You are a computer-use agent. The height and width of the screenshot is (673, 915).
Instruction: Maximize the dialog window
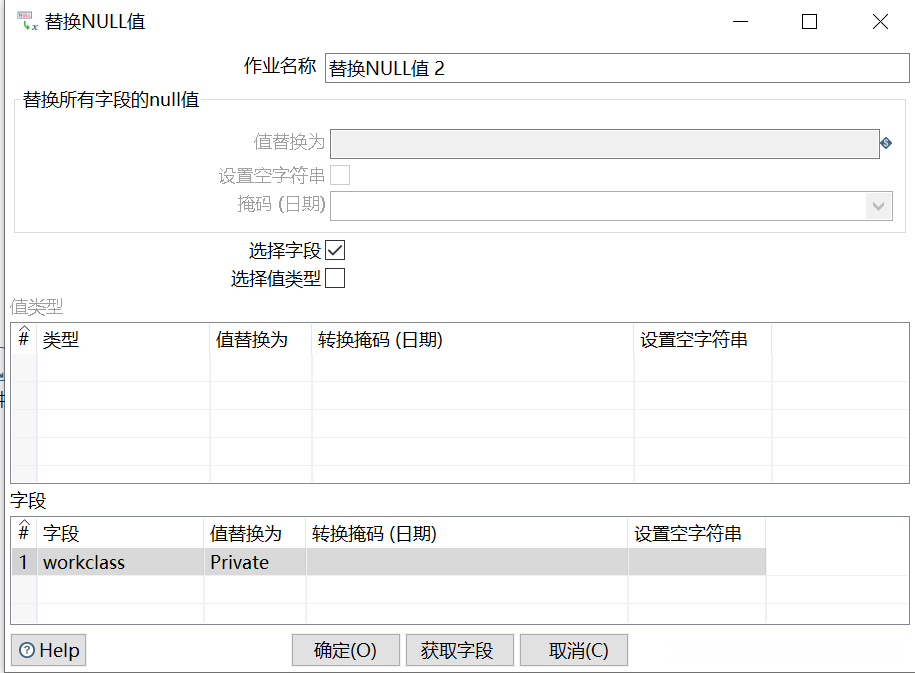click(809, 21)
